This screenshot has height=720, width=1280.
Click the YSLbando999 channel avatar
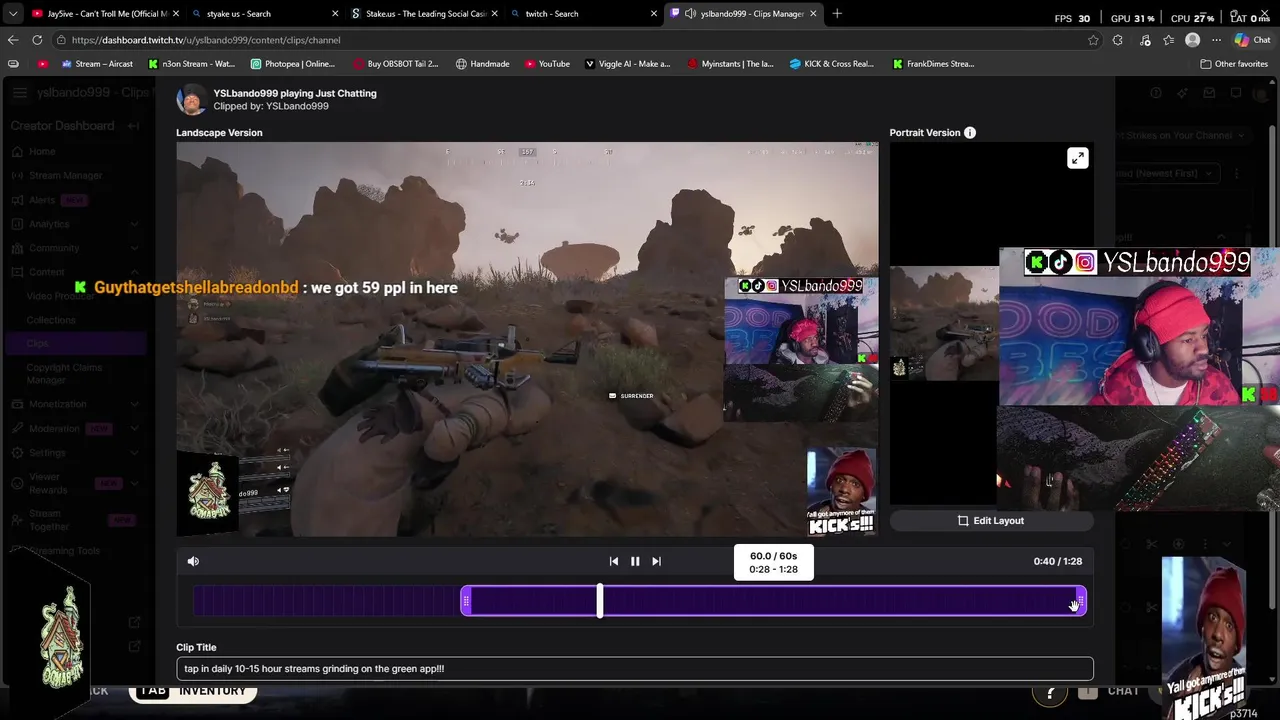[192, 99]
